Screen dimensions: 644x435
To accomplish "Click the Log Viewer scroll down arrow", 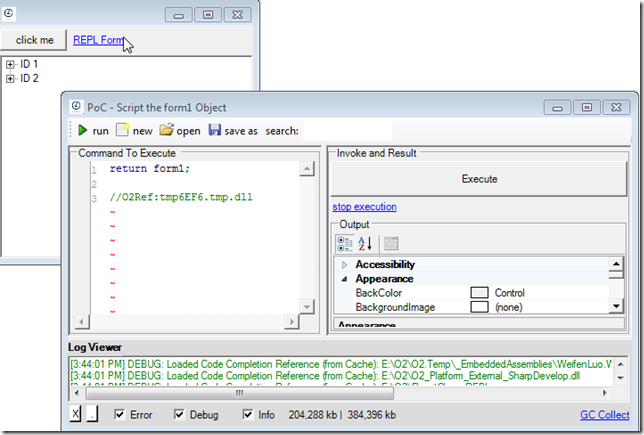I will point(621,378).
